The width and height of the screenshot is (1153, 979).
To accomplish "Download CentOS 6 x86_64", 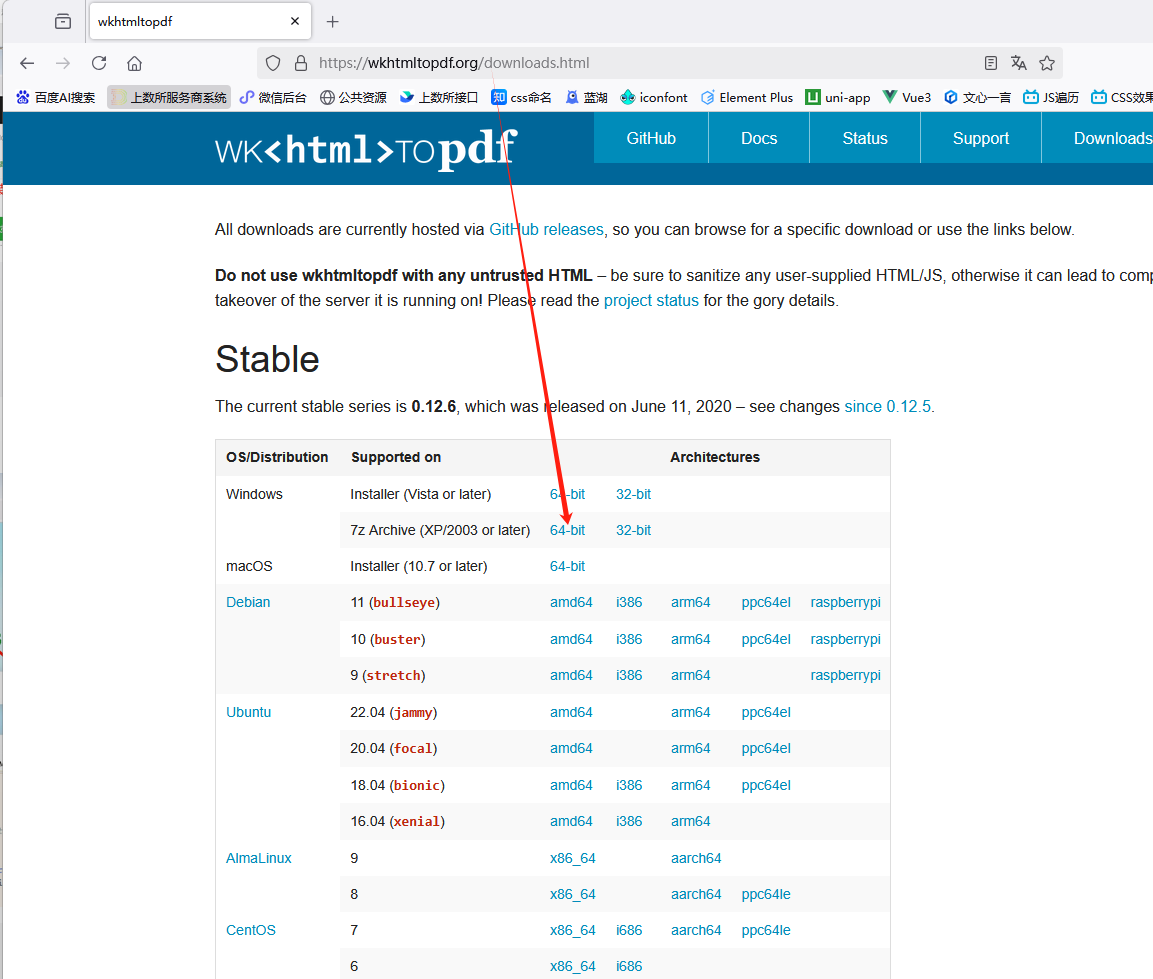I will pos(572,966).
